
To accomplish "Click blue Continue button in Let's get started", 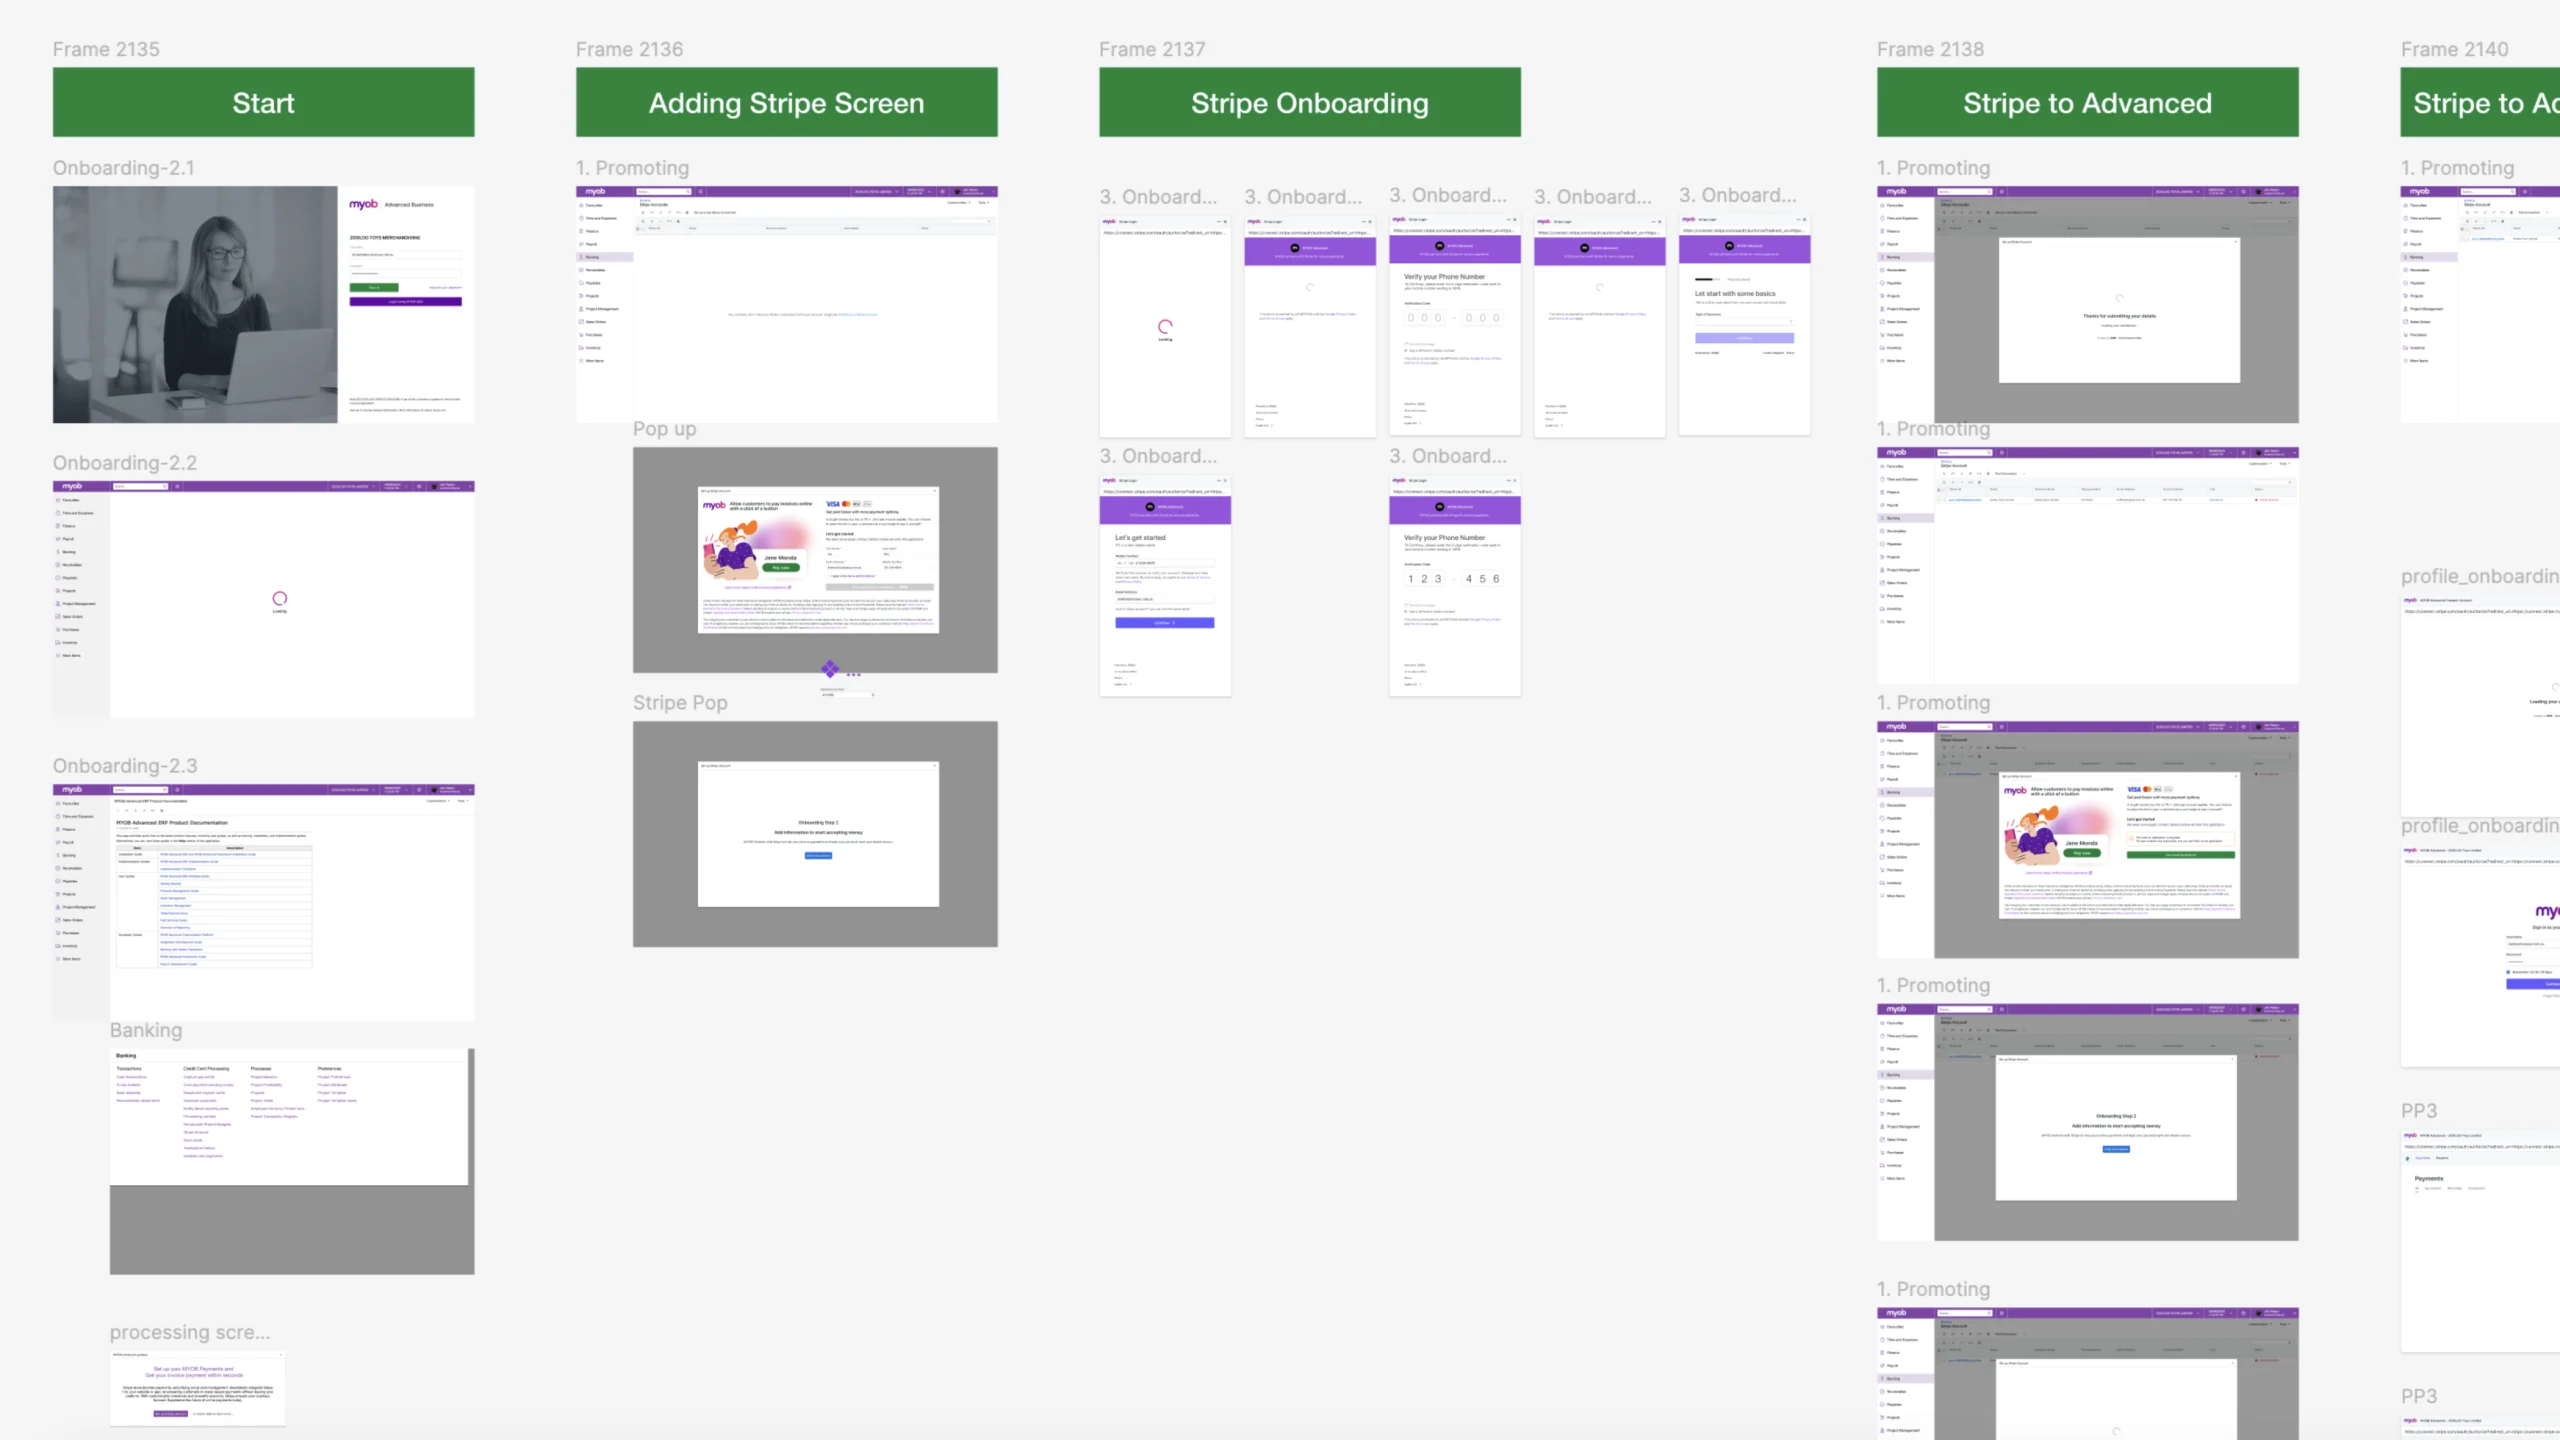I will tap(1164, 623).
